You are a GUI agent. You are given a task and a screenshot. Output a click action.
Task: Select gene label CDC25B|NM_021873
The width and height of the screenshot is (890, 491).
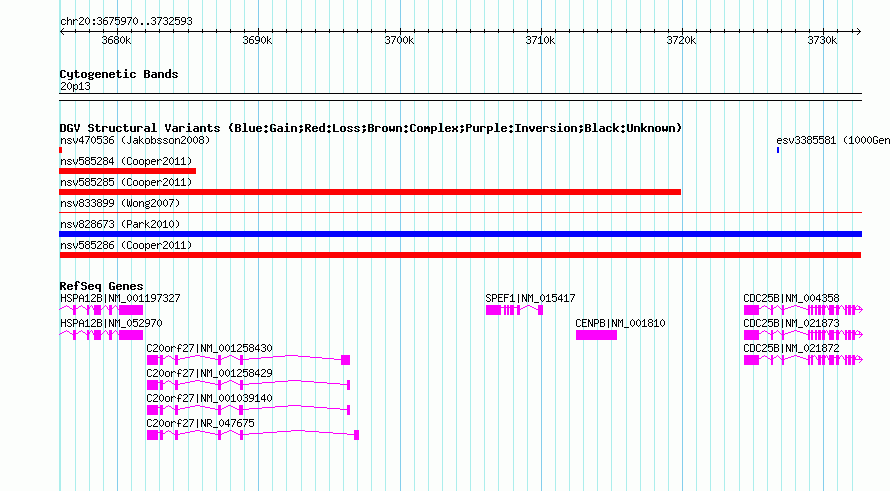pyautogui.click(x=791, y=323)
